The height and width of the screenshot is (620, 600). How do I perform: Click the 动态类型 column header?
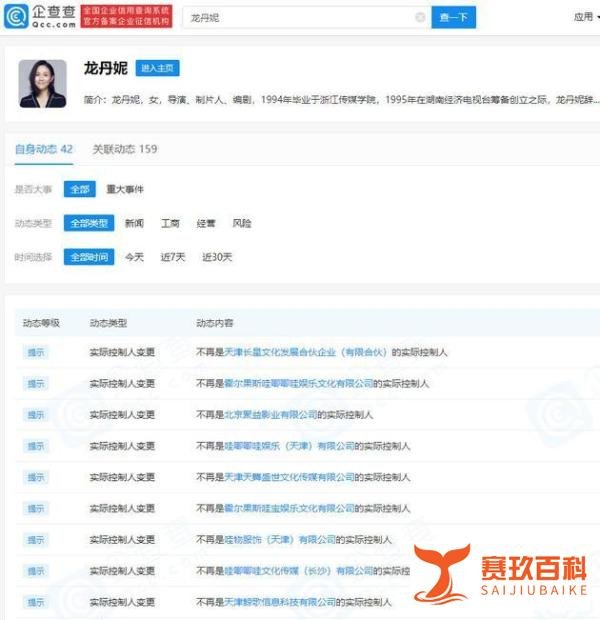[108, 323]
